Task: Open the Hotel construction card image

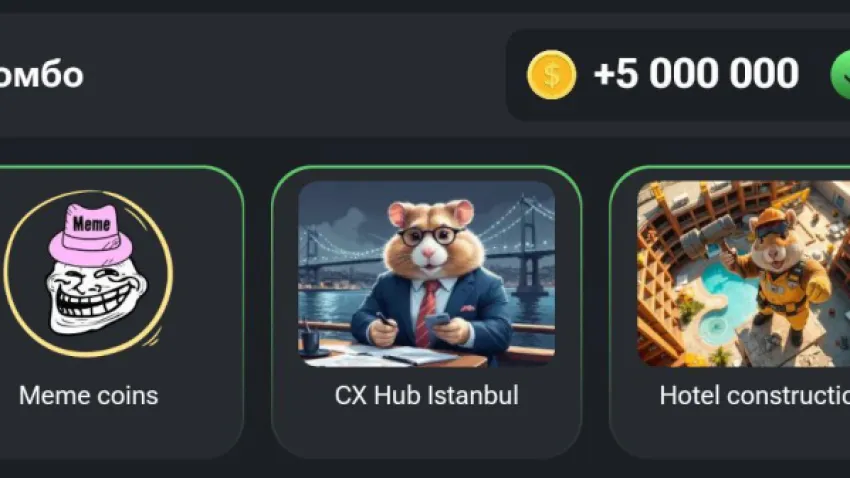Action: [x=743, y=274]
